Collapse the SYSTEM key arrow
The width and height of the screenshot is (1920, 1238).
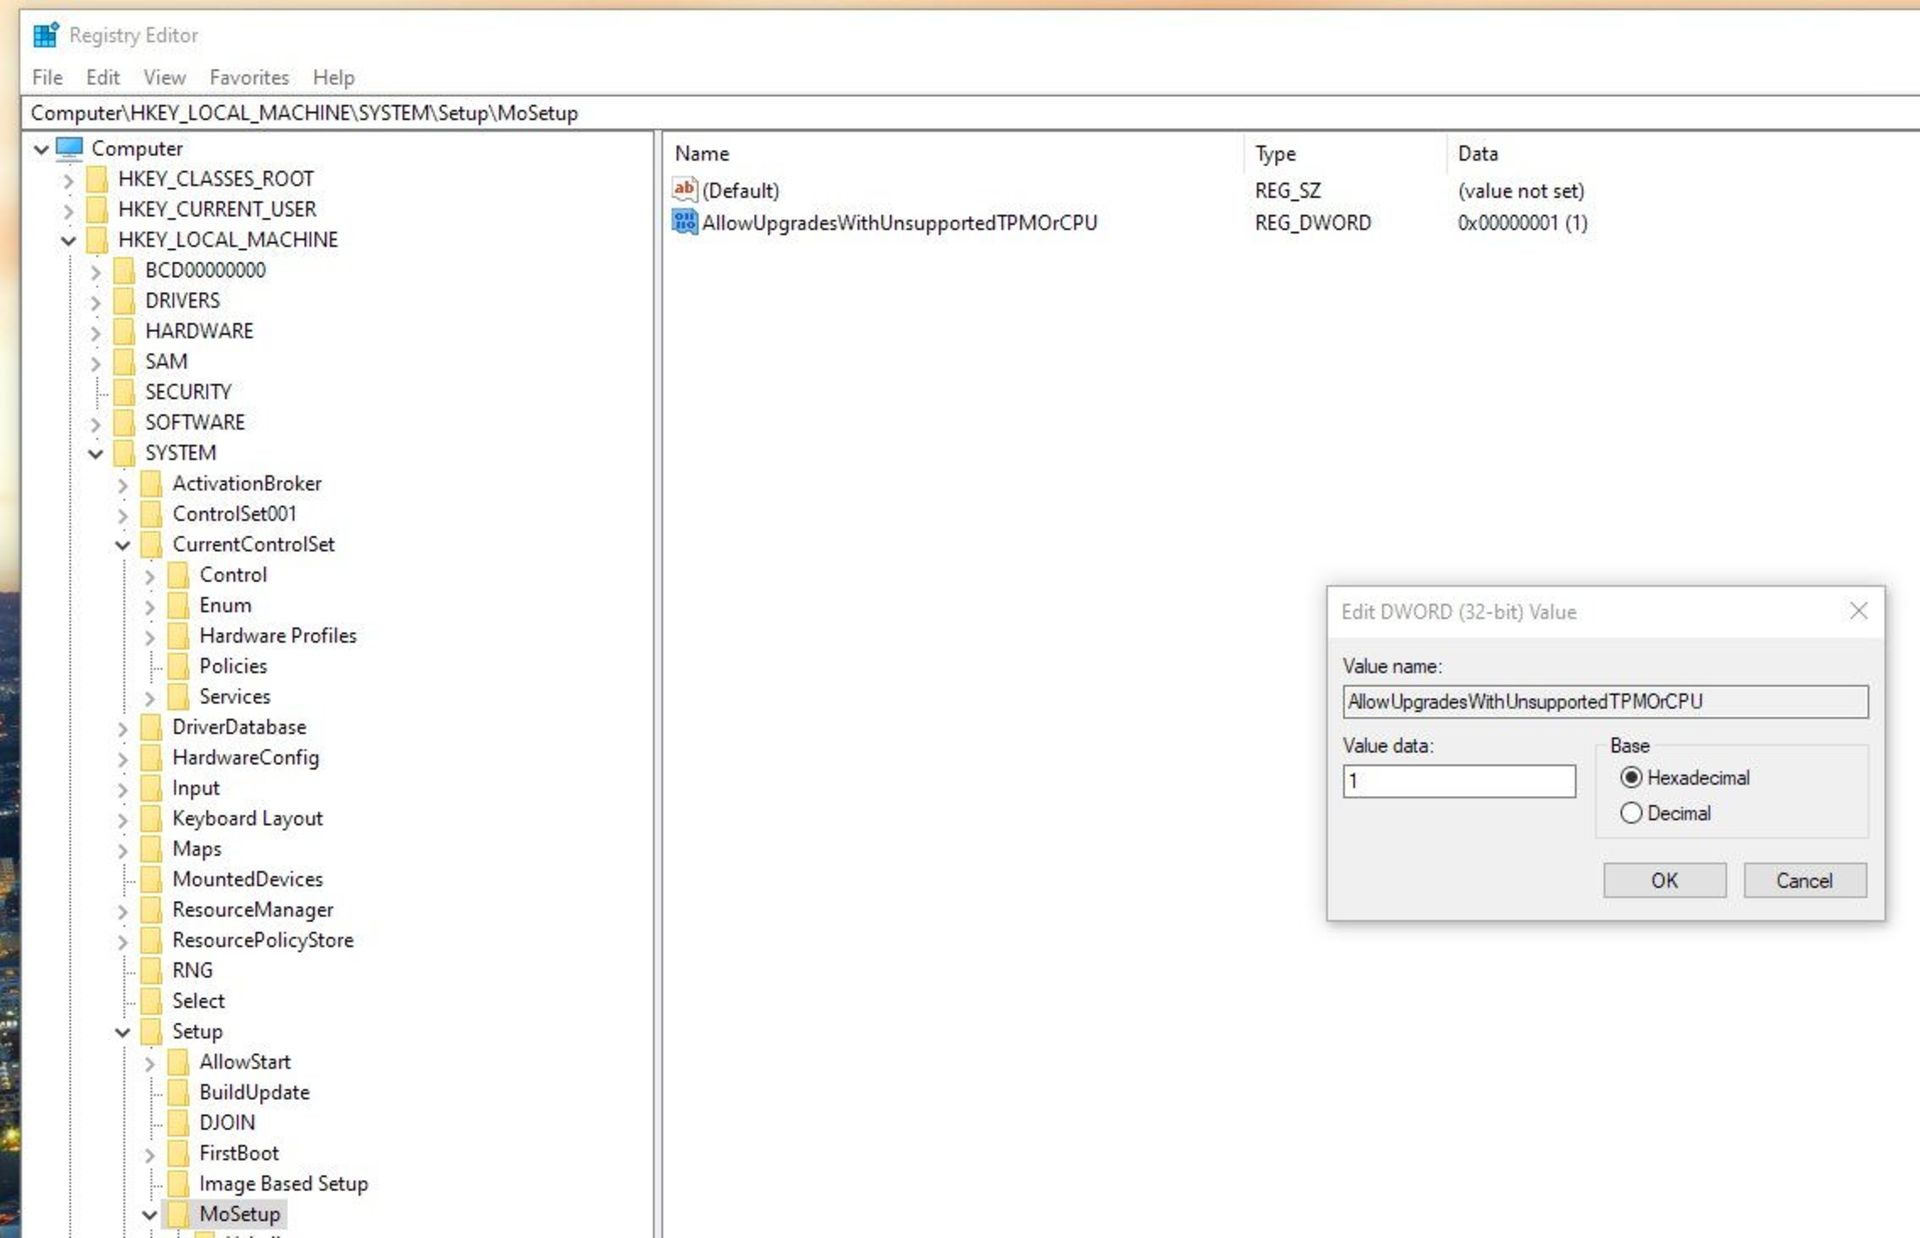click(96, 454)
